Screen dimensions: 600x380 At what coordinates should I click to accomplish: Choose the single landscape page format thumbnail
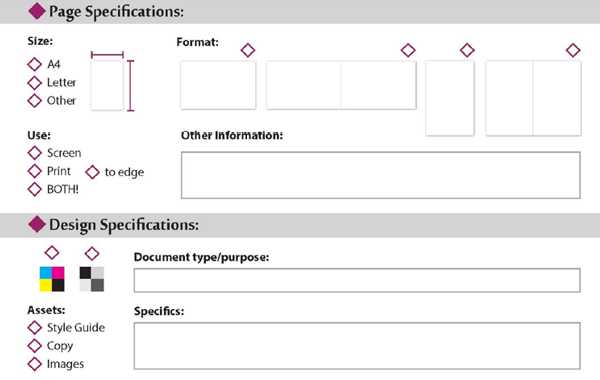point(218,85)
